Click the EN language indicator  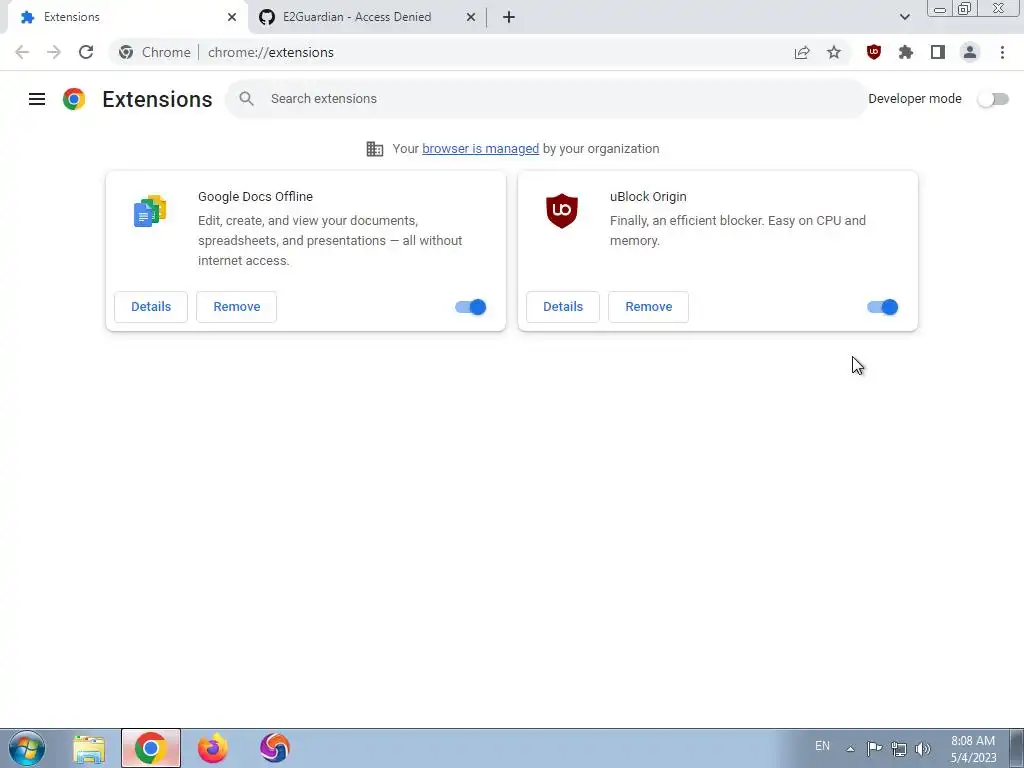822,746
